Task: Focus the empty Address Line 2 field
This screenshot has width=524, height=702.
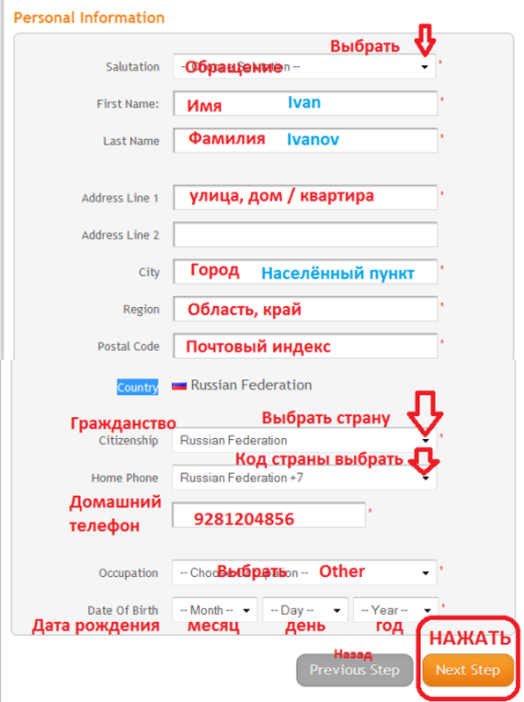Action: 305,235
